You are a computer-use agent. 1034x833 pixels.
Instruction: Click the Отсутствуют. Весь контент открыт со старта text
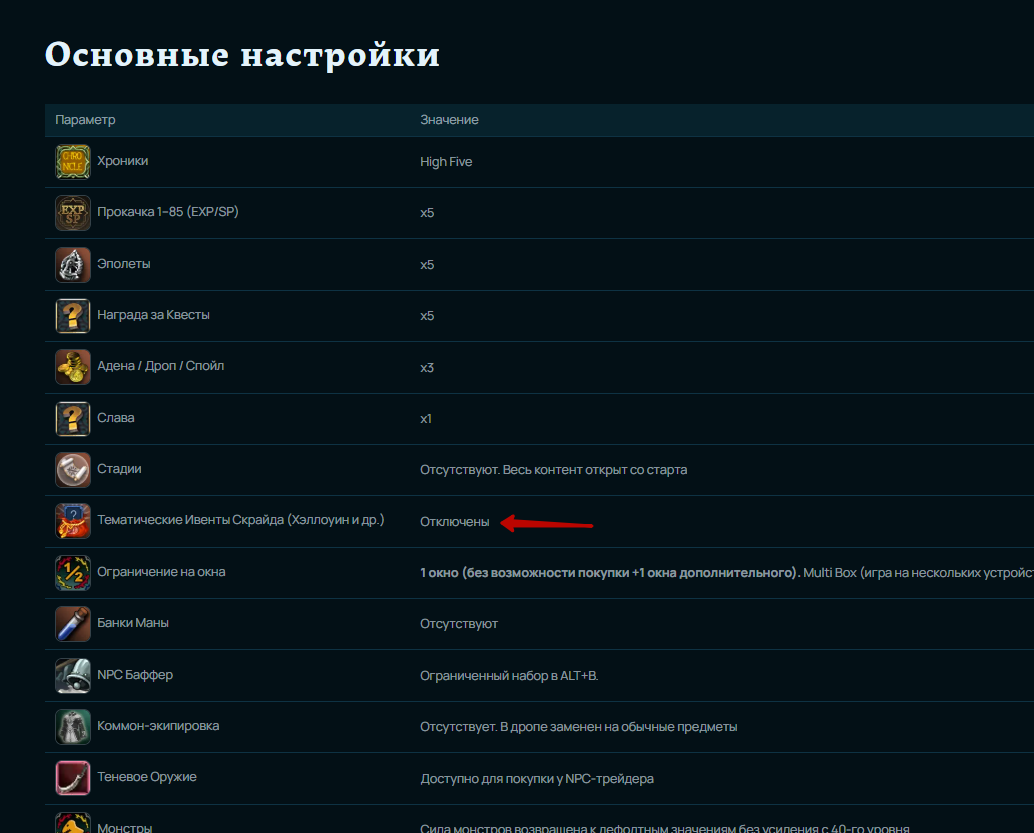(x=553, y=470)
